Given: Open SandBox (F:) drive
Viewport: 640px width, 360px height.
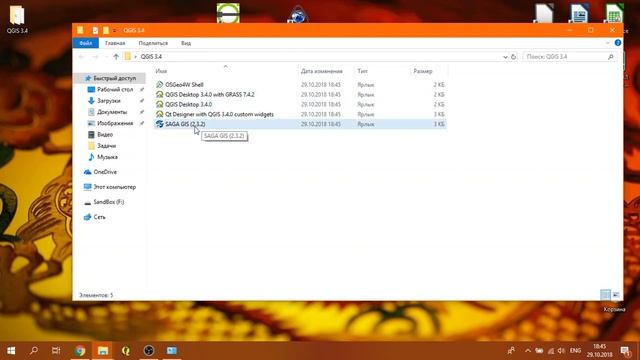Looking at the screenshot, I should 109,202.
